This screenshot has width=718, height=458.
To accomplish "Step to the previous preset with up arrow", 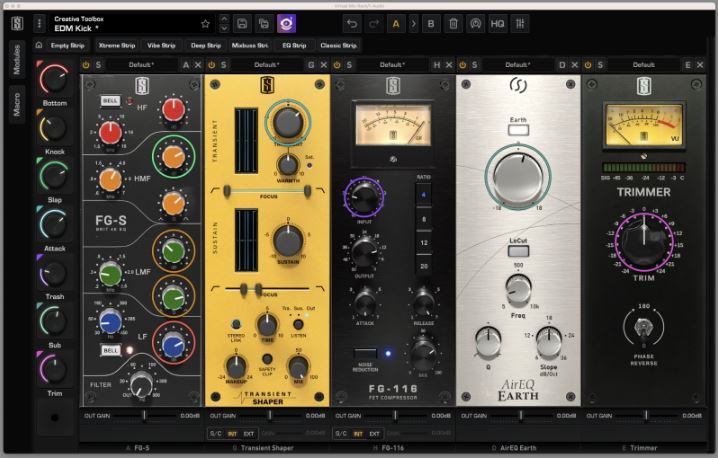I will pos(224,19).
